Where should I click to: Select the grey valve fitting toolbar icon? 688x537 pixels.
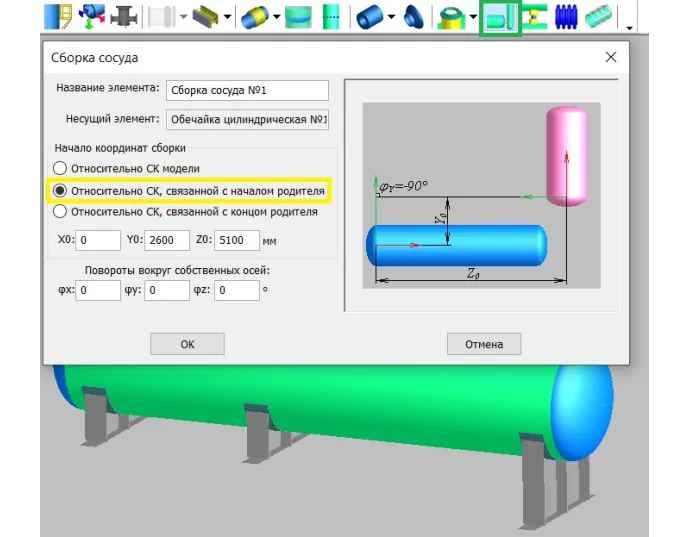pos(126,17)
